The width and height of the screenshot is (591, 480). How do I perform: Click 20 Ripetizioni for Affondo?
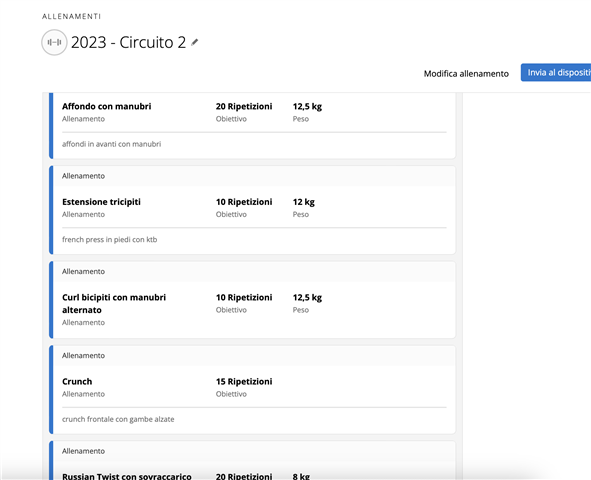tap(244, 106)
